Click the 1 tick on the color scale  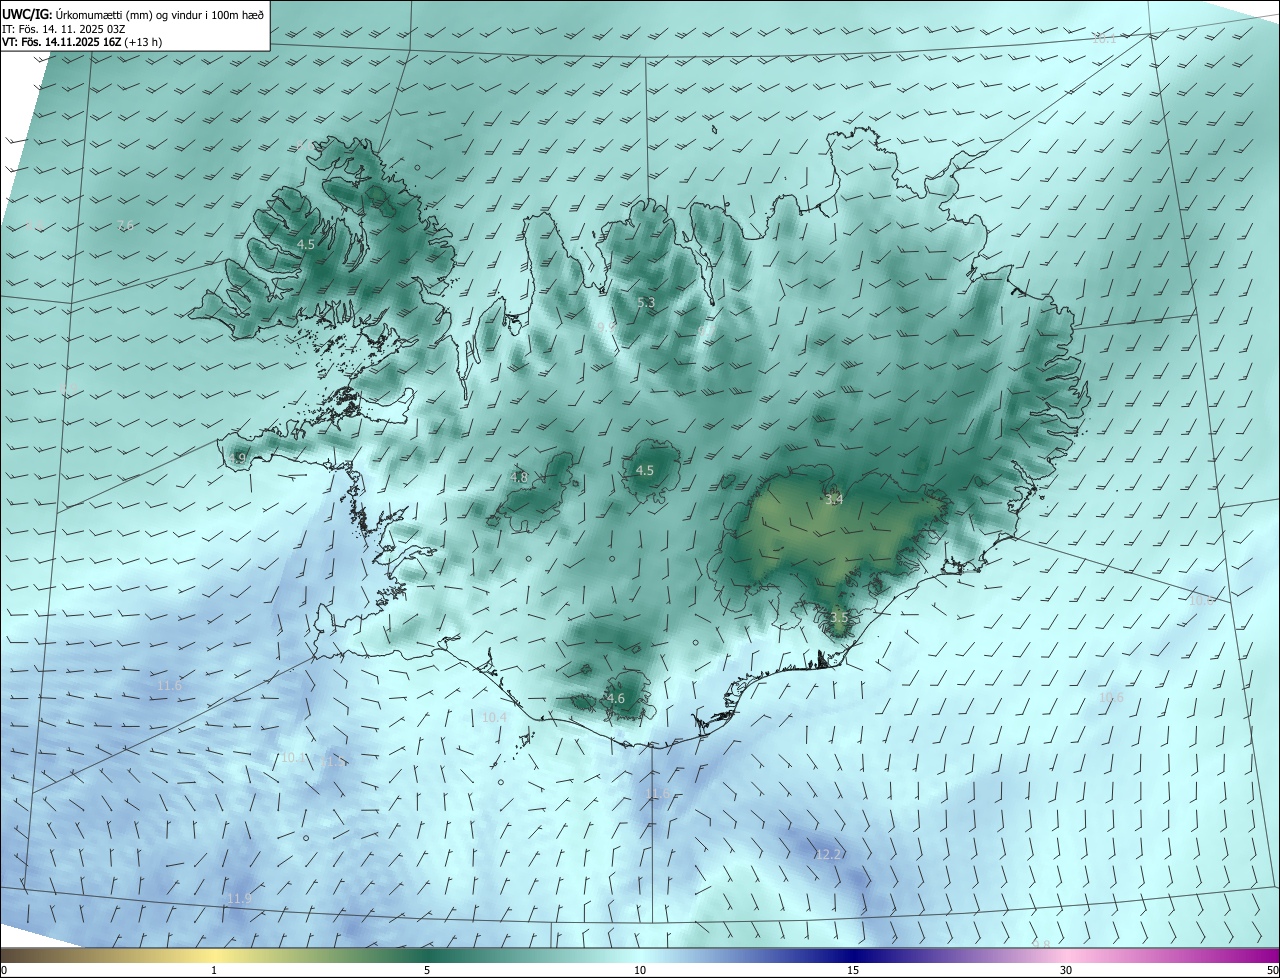click(214, 970)
